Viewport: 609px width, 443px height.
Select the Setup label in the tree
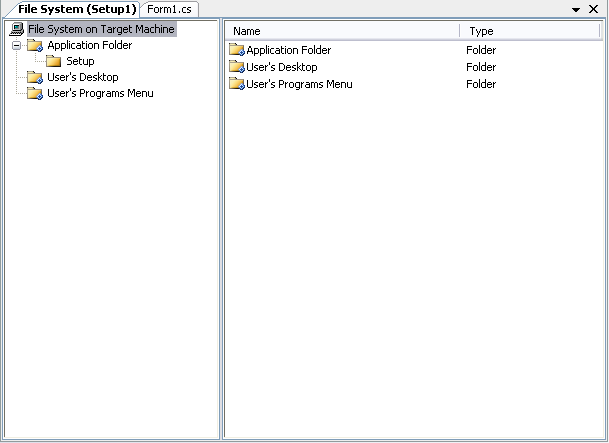80,61
